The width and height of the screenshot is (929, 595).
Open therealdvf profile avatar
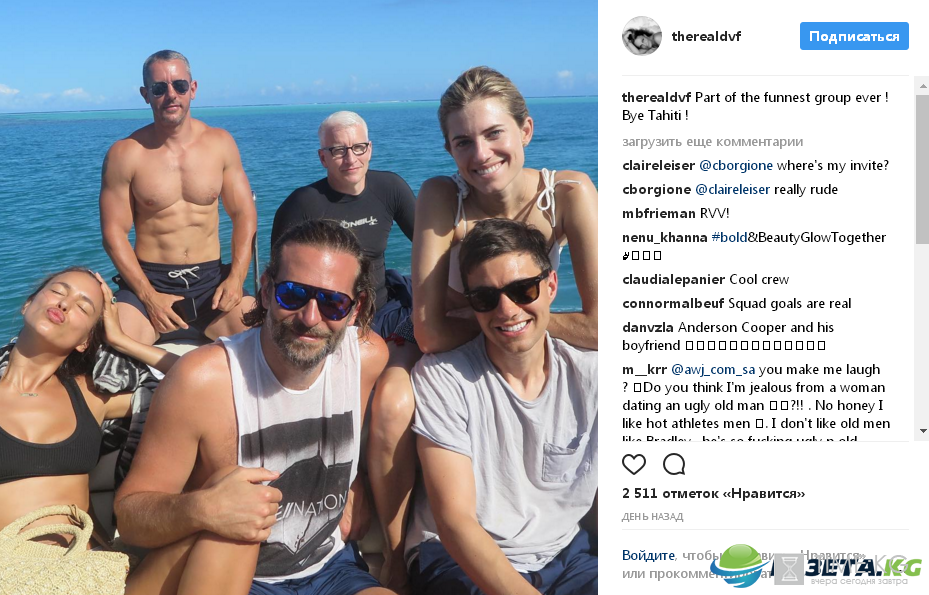click(x=642, y=36)
